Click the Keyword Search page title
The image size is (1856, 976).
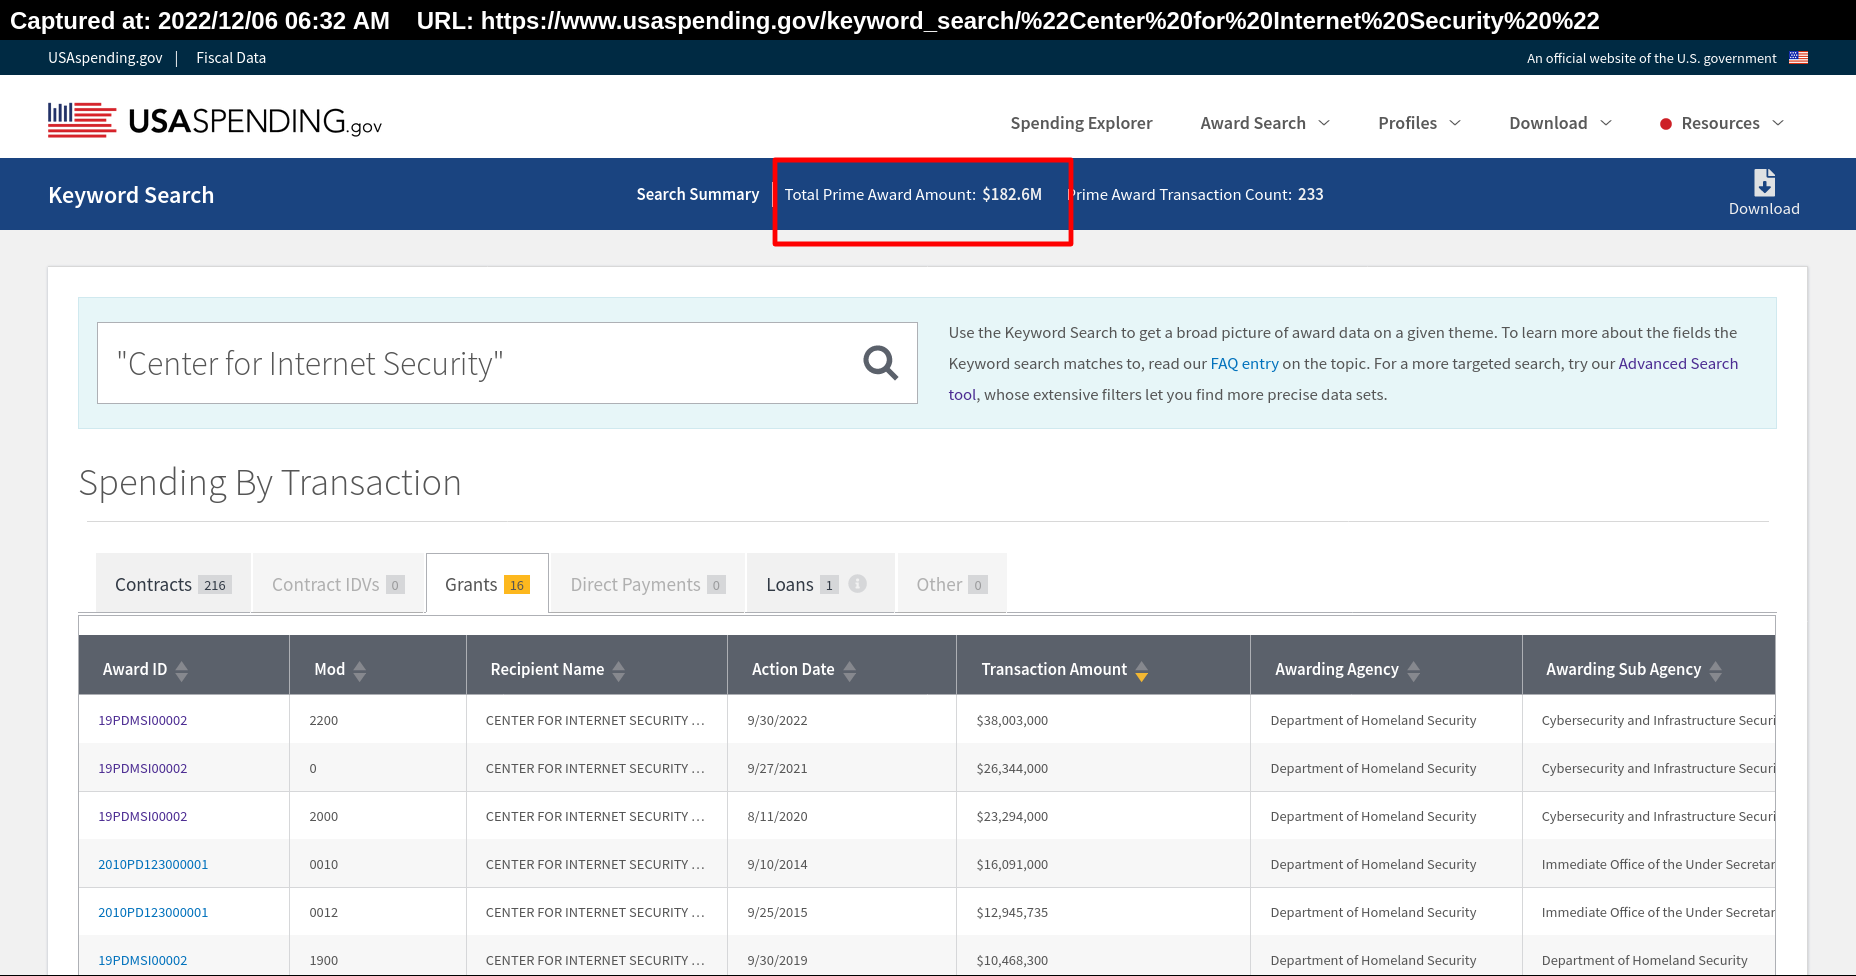click(x=131, y=195)
